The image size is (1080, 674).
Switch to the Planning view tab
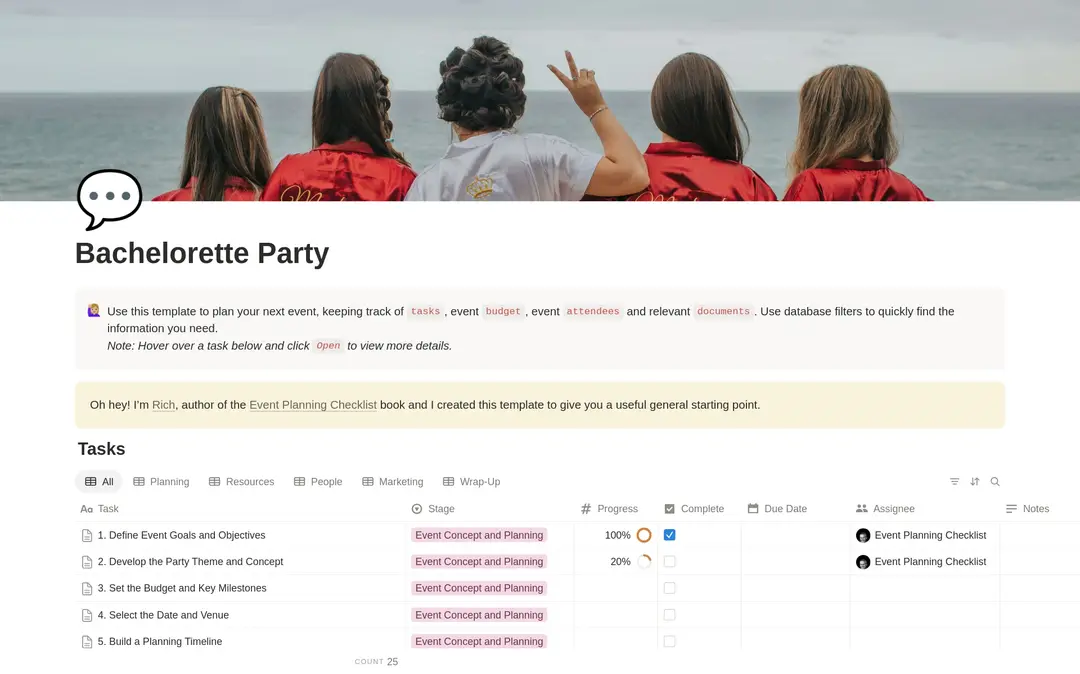coord(161,482)
